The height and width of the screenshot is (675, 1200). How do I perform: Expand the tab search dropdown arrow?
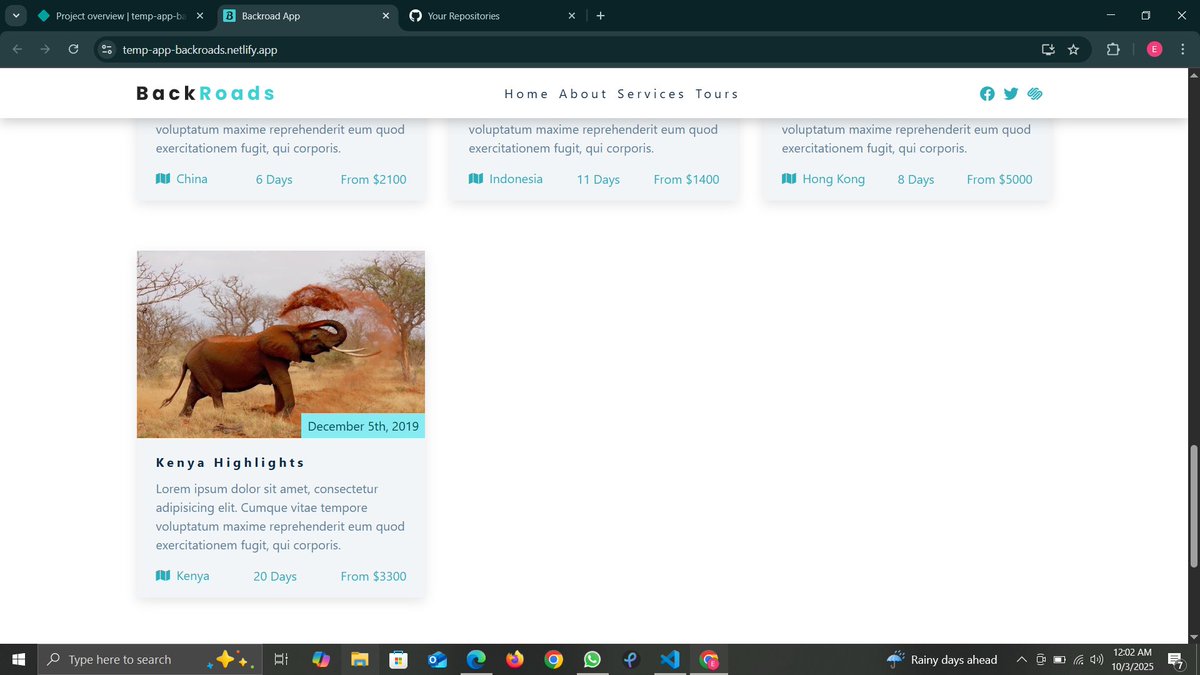tap(16, 16)
